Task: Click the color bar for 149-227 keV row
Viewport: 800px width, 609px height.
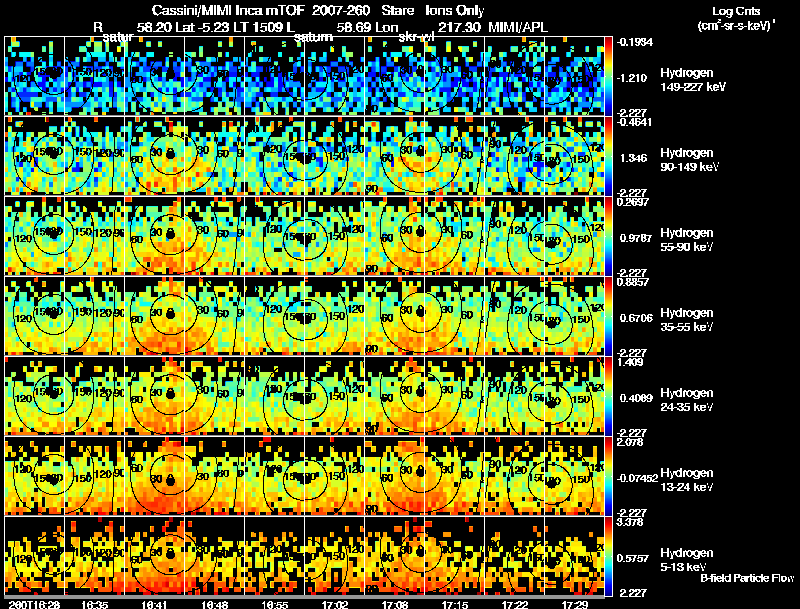Action: [x=608, y=75]
